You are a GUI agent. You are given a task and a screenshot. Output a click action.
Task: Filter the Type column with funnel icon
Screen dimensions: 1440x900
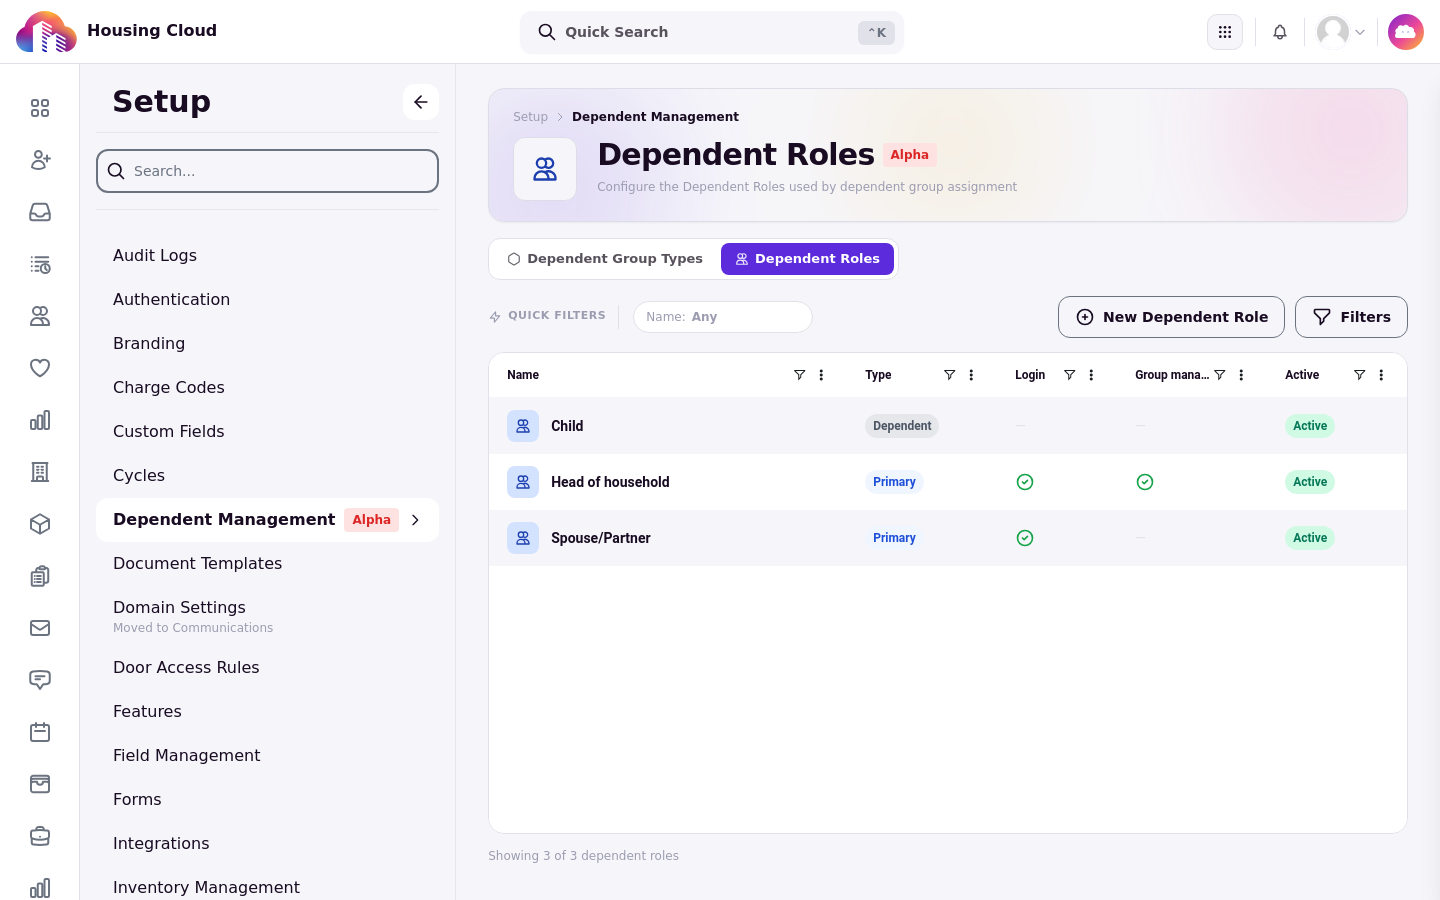tap(949, 375)
